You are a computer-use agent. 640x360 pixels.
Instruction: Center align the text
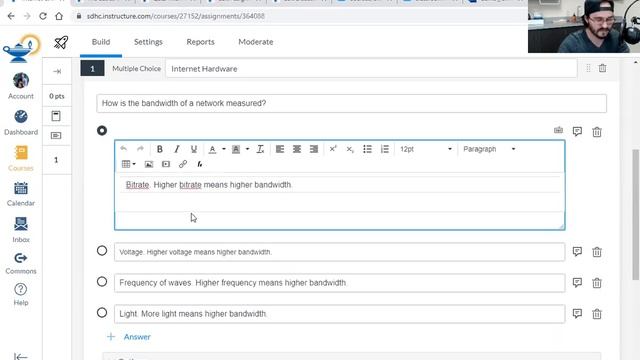297,149
